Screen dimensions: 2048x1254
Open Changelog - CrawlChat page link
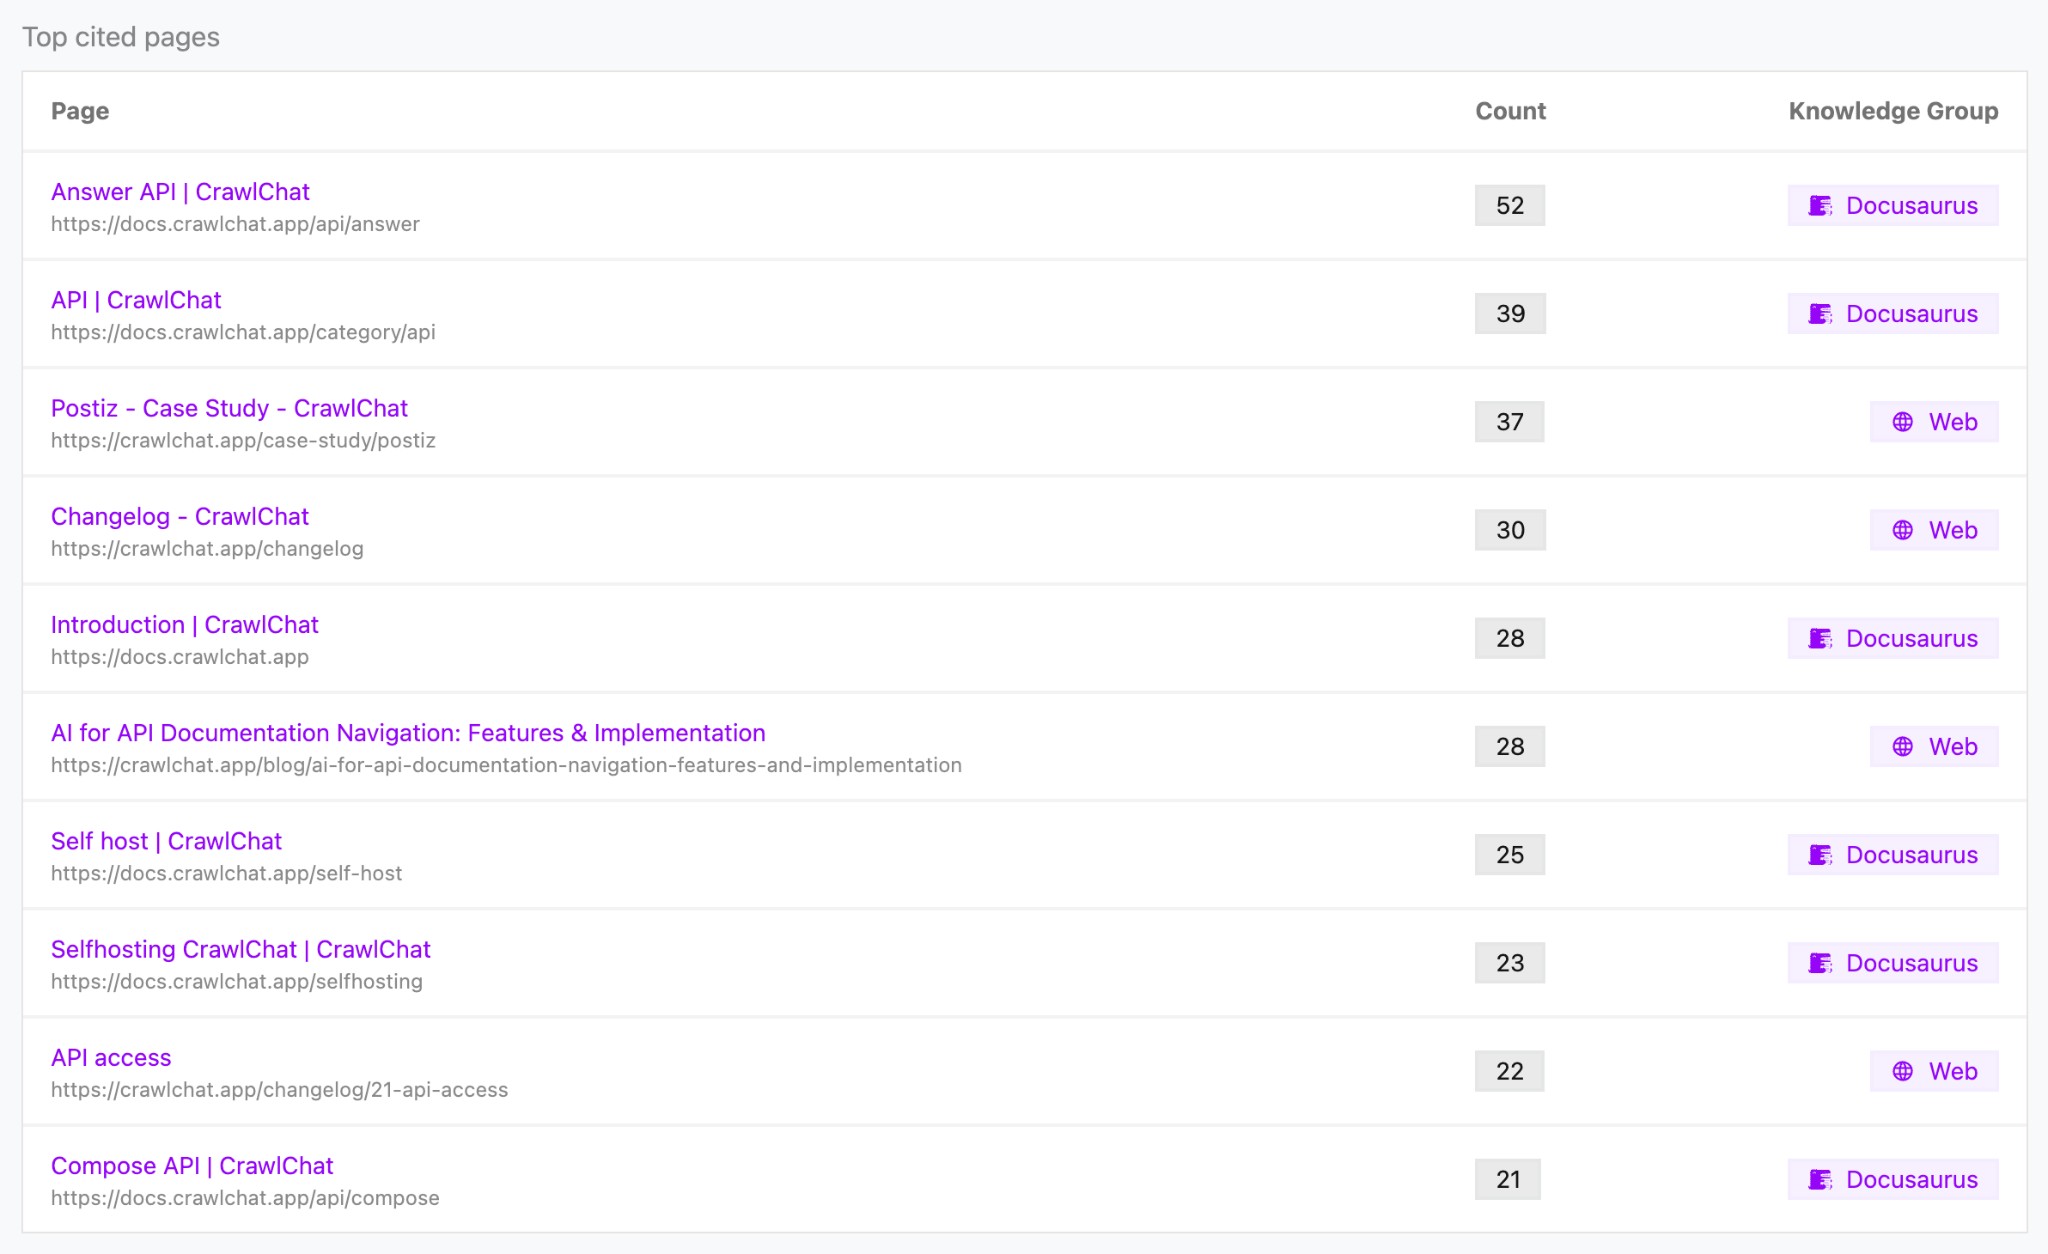point(180,517)
